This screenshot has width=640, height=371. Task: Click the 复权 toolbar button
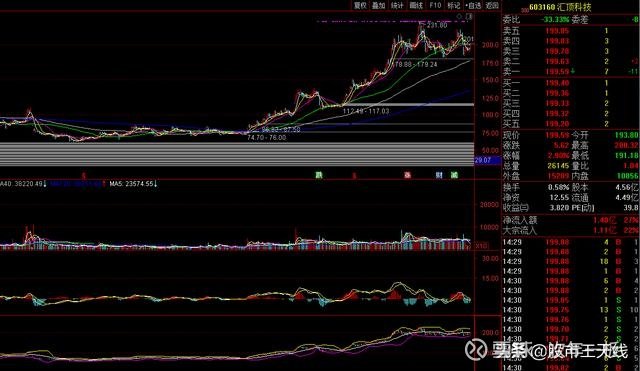360,5
